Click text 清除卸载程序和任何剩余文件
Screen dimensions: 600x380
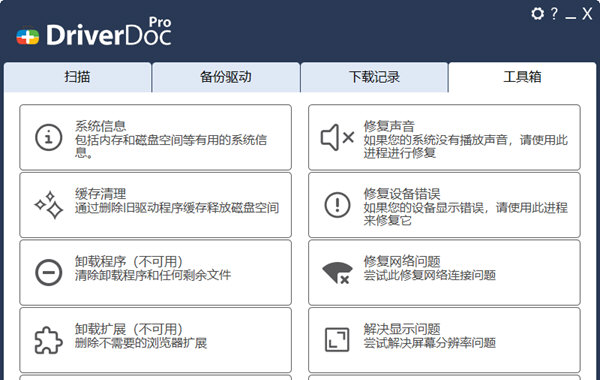point(153,275)
